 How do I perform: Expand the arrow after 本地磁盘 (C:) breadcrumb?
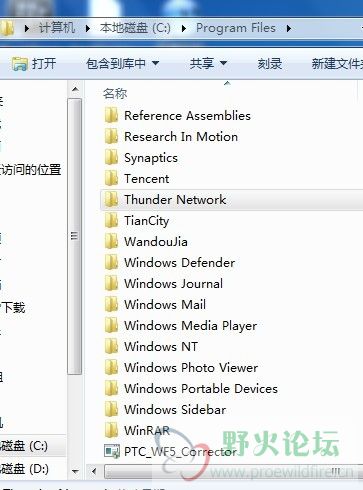point(184,28)
